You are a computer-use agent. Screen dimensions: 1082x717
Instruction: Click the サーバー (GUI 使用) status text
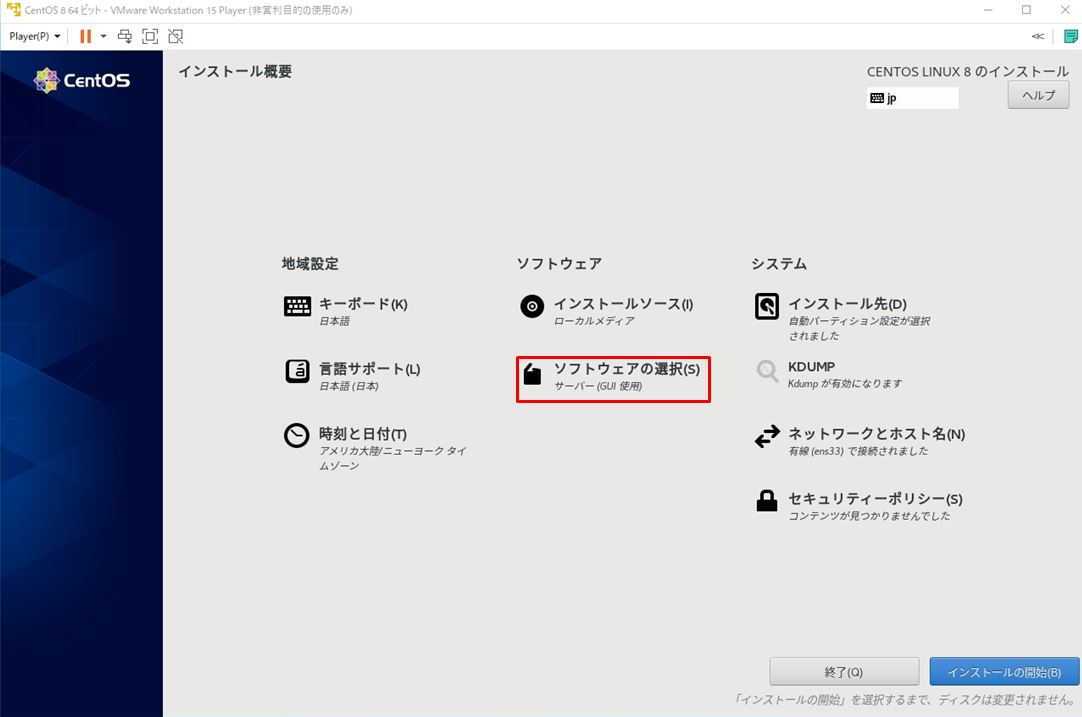pos(598,386)
